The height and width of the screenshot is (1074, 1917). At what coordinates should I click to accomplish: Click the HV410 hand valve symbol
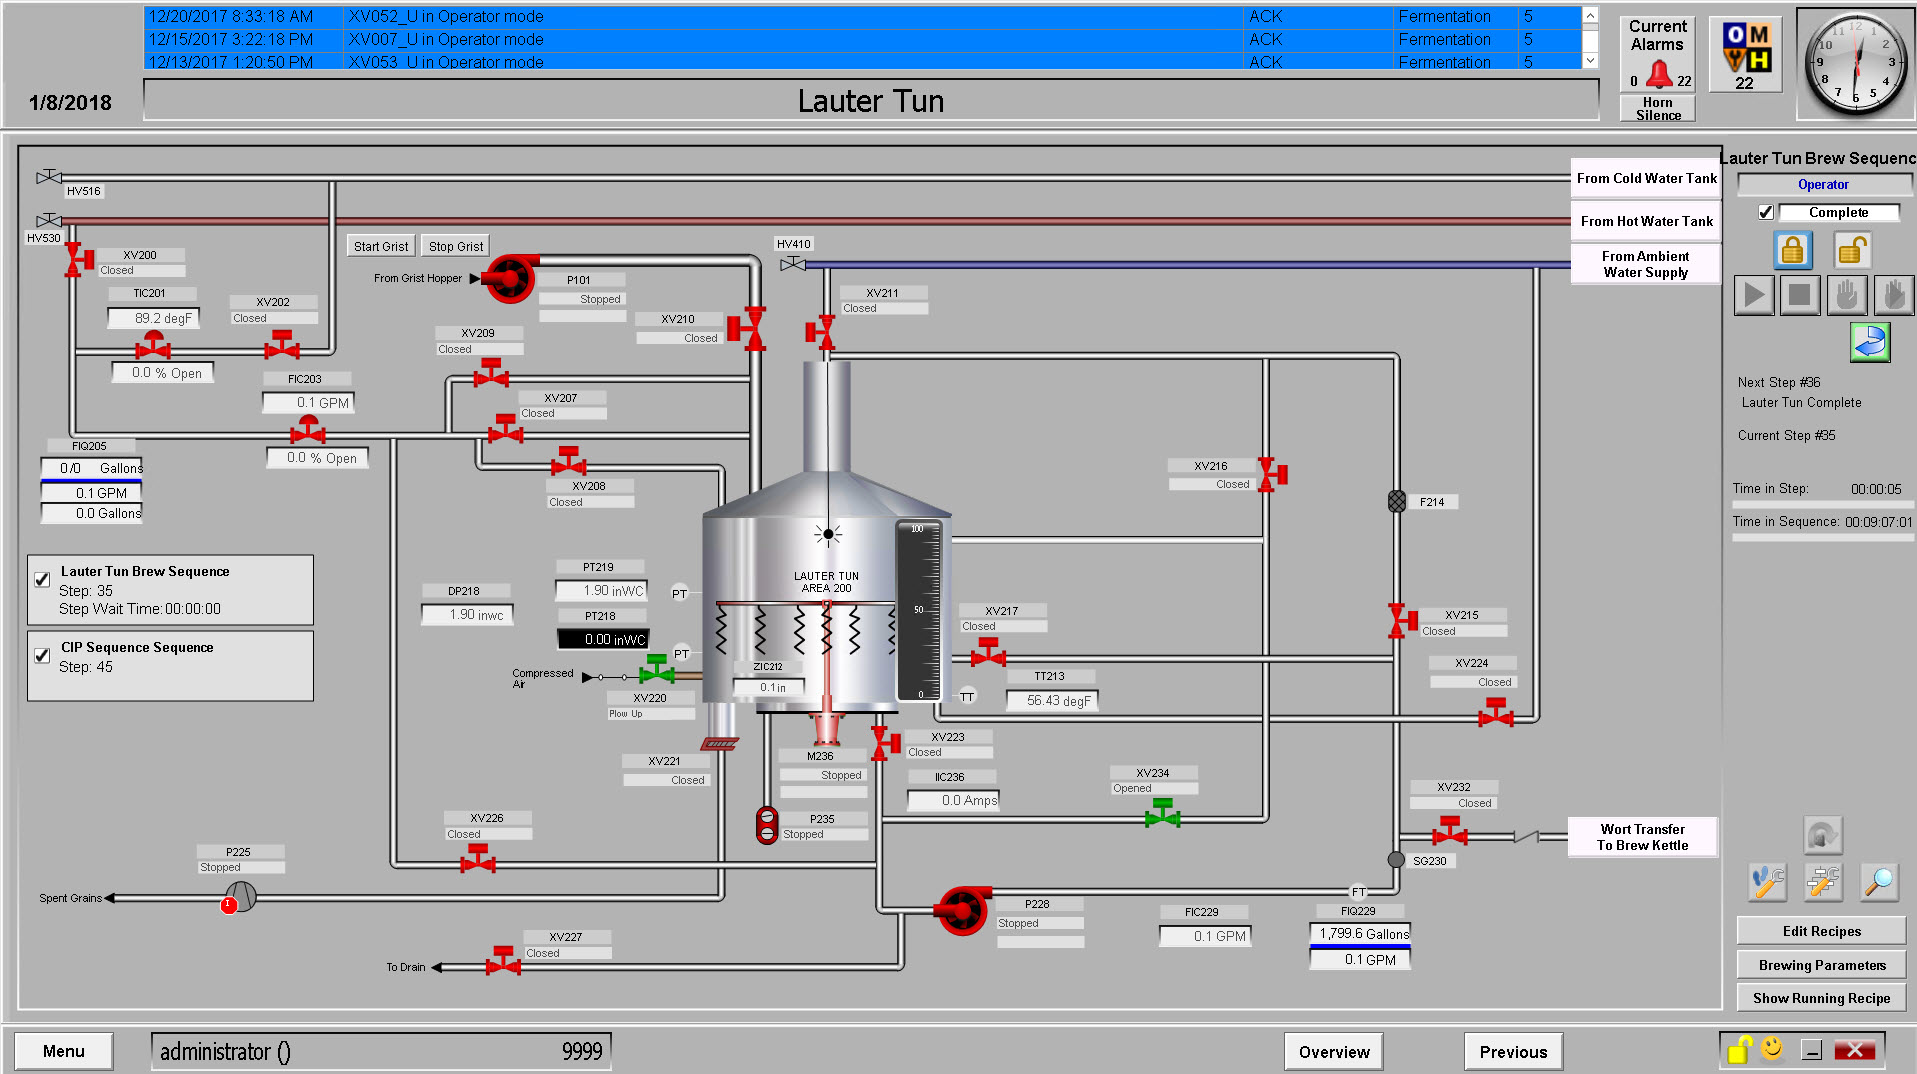click(792, 264)
